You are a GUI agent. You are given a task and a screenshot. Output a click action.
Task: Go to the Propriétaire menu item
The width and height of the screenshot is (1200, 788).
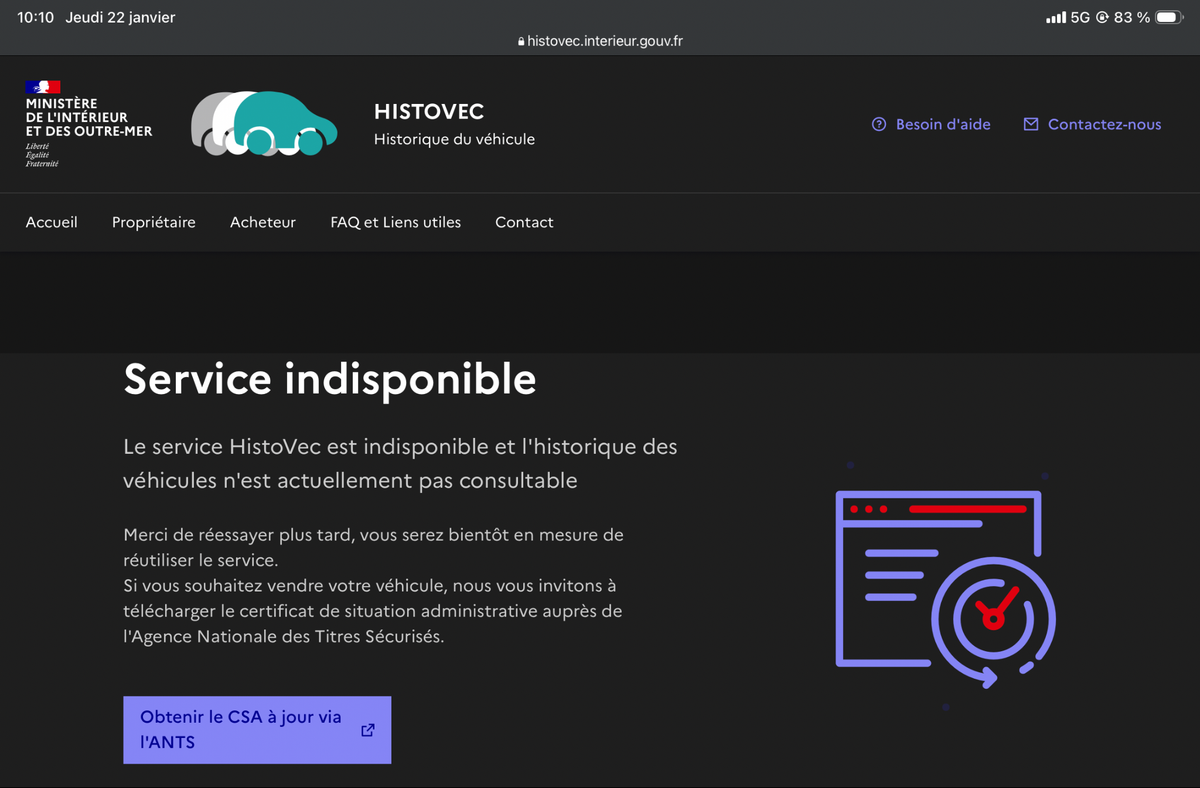154,222
